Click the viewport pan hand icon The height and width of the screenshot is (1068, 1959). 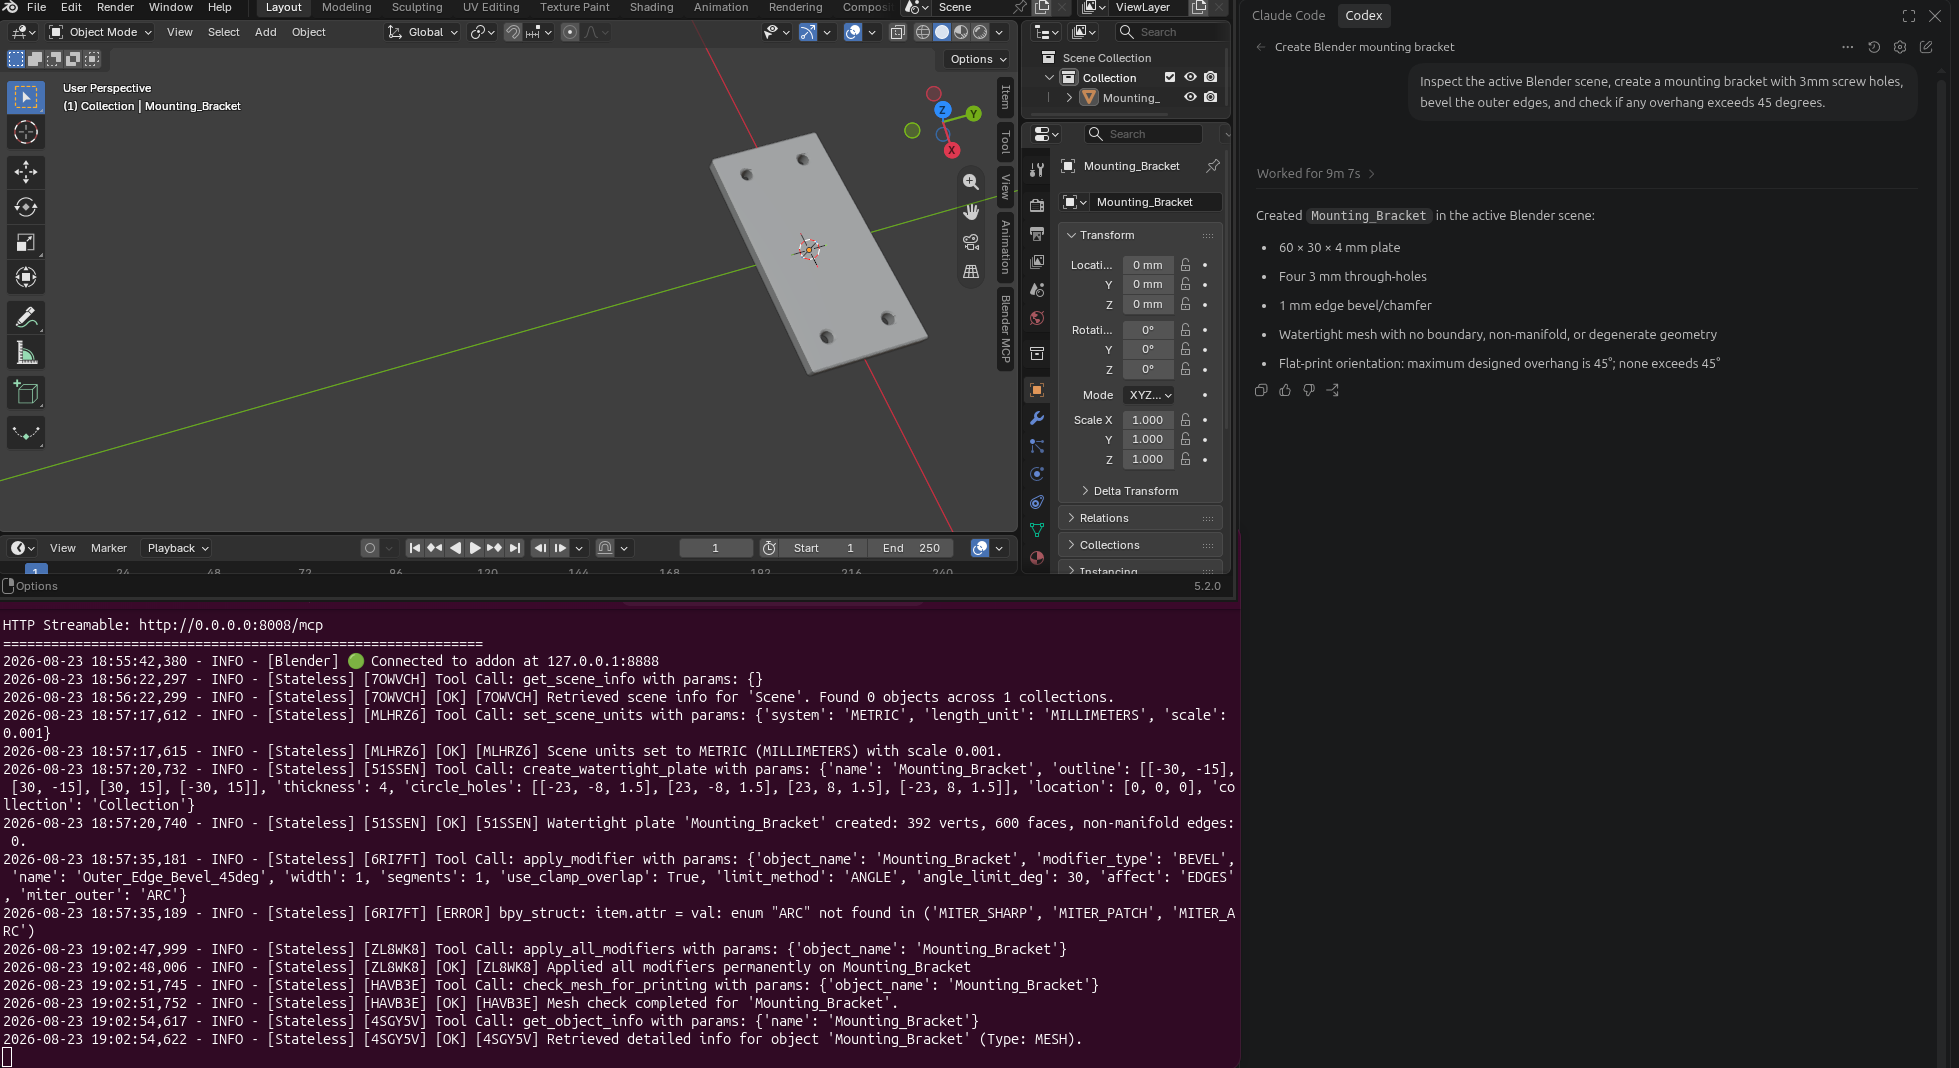[970, 211]
